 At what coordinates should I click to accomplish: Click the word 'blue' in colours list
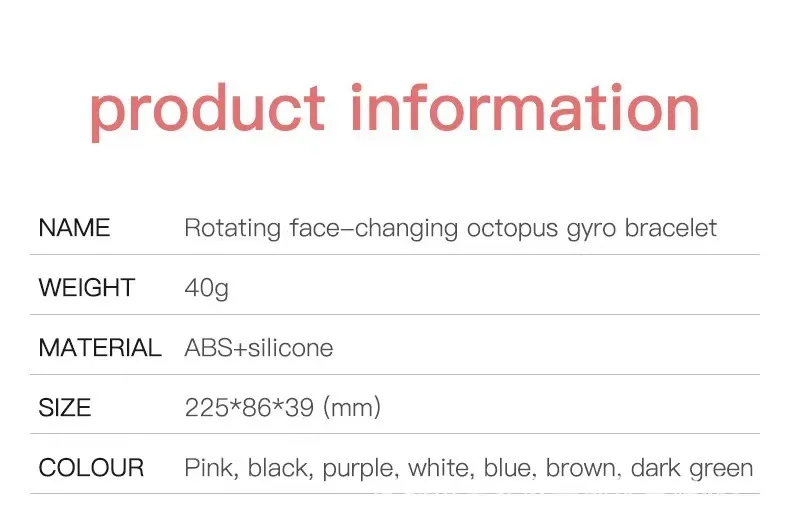point(507,468)
